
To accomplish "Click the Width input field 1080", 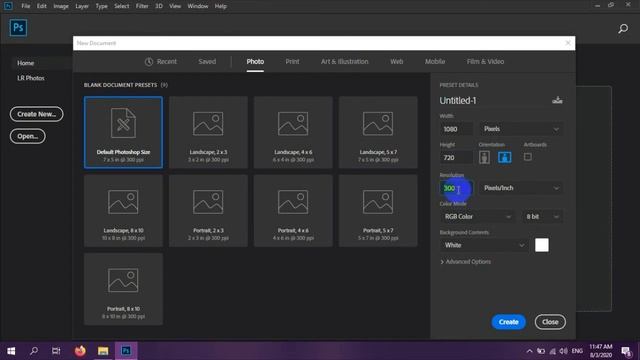I will coord(456,129).
